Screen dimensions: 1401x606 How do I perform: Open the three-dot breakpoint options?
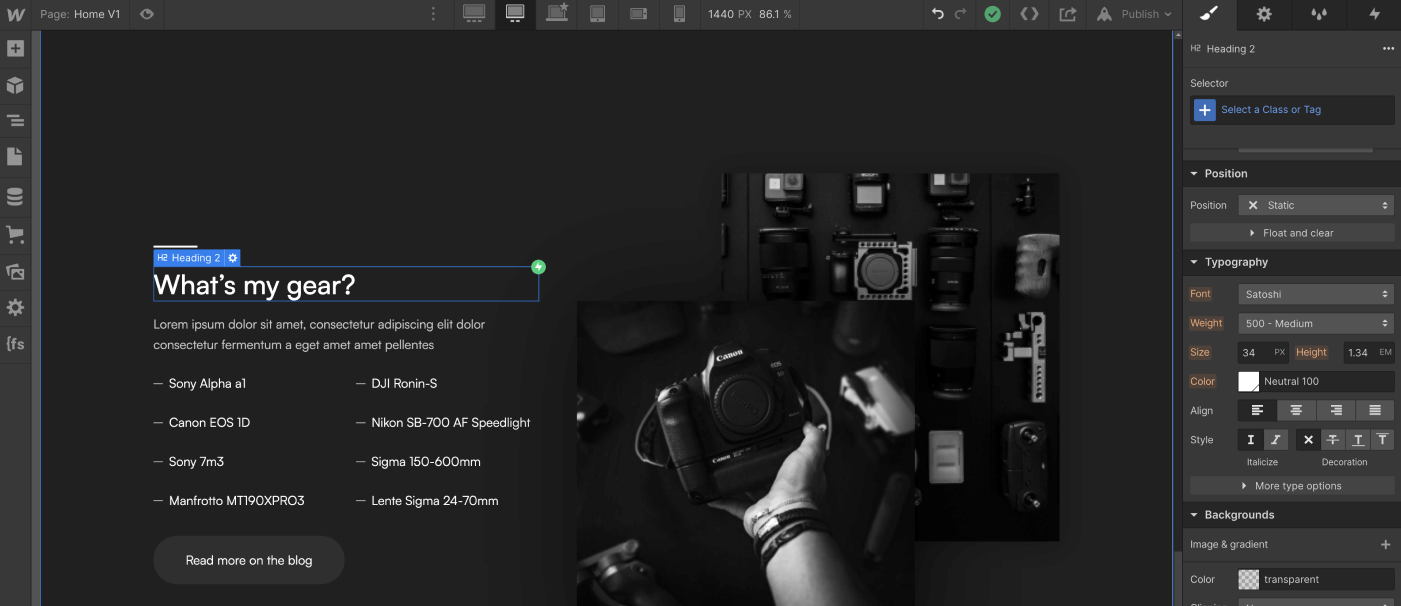pyautogui.click(x=433, y=14)
